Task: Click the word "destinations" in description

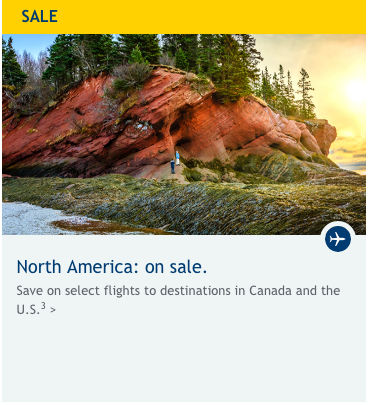Action: 195,291
